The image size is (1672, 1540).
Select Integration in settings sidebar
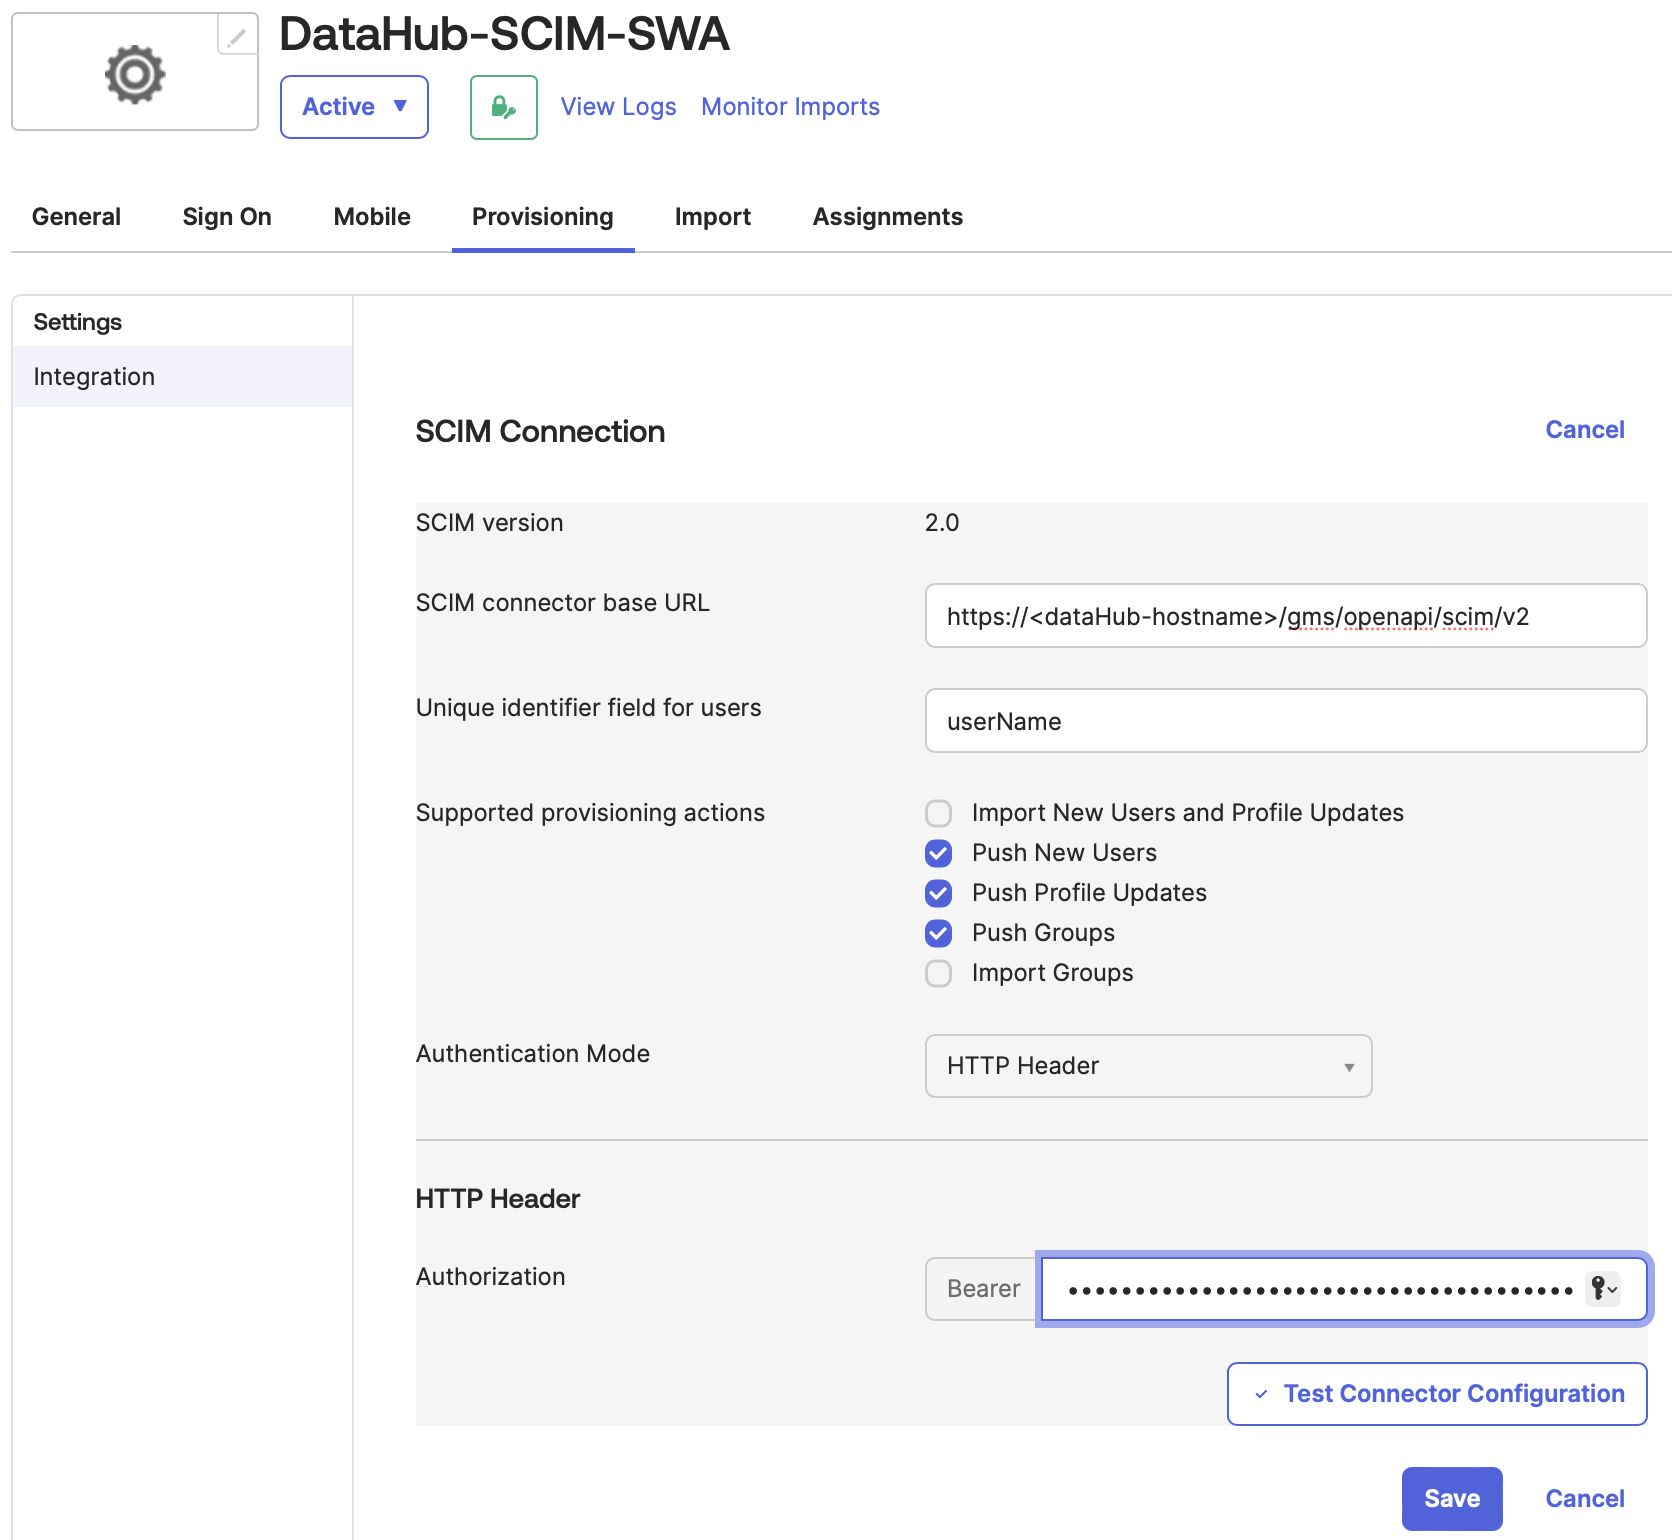coord(182,377)
